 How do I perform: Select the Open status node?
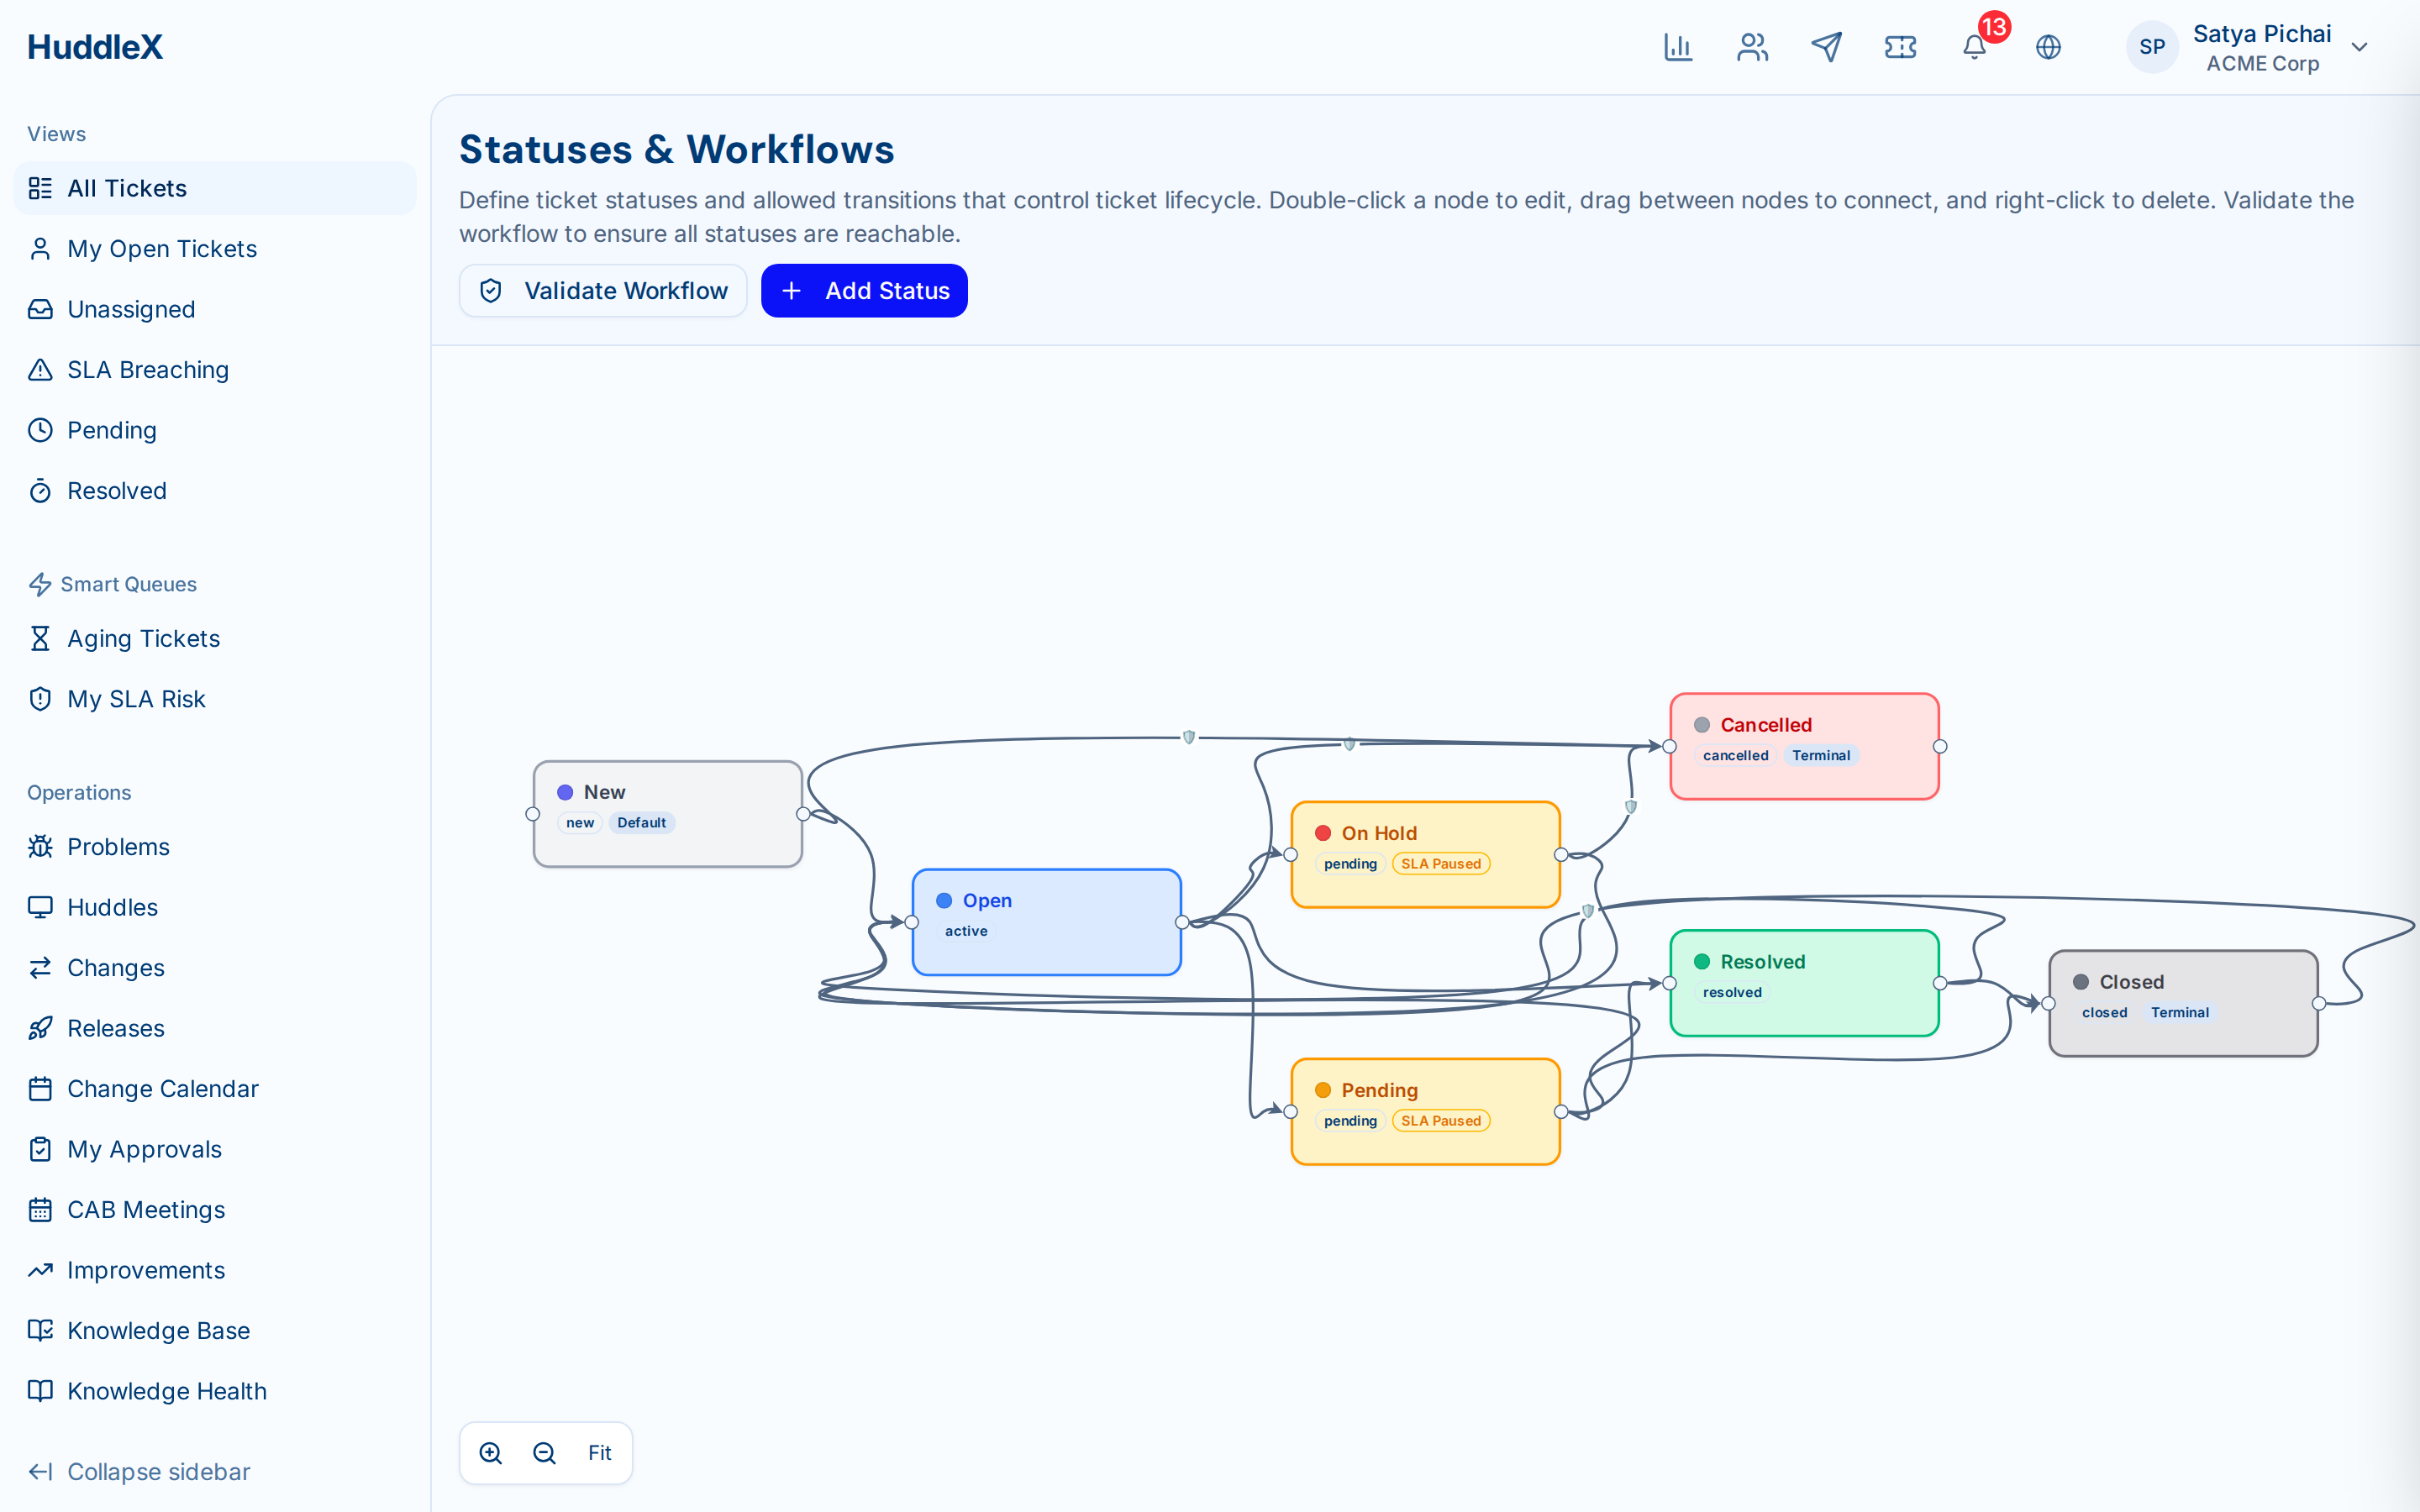tap(1047, 922)
